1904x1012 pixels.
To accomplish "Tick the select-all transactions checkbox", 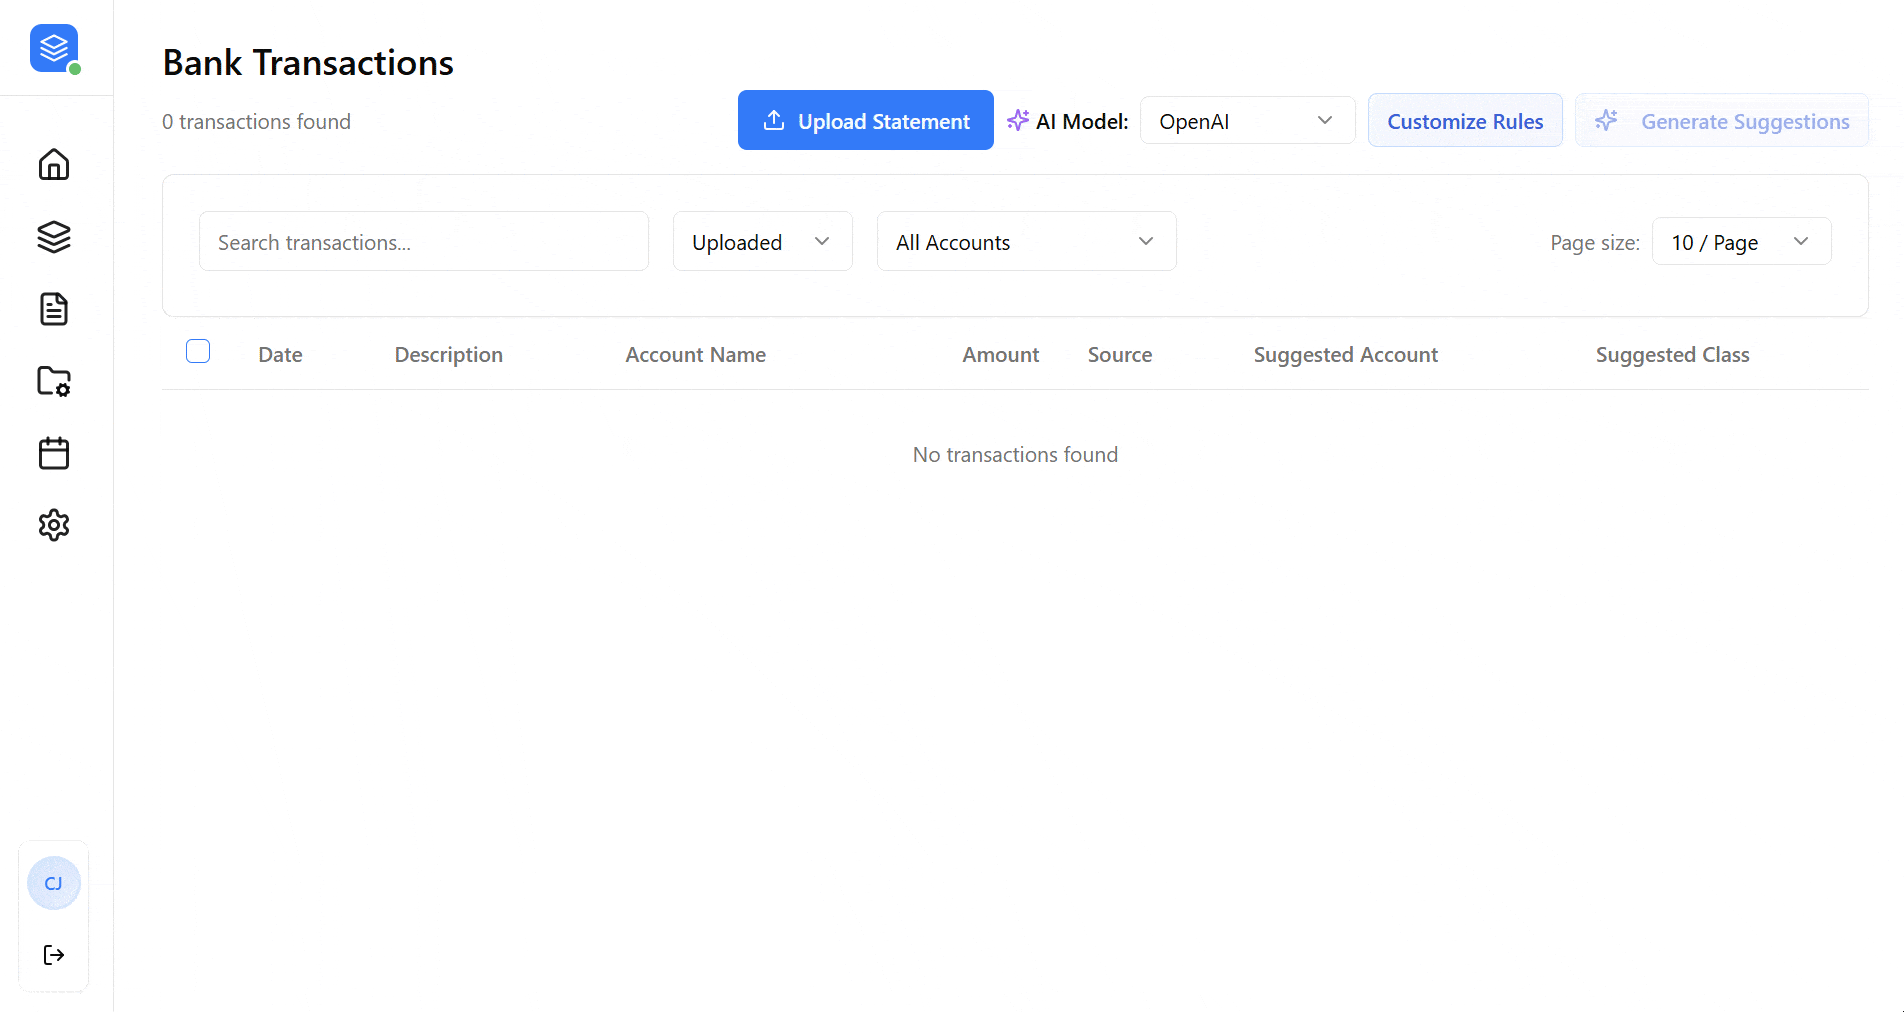I will [198, 351].
